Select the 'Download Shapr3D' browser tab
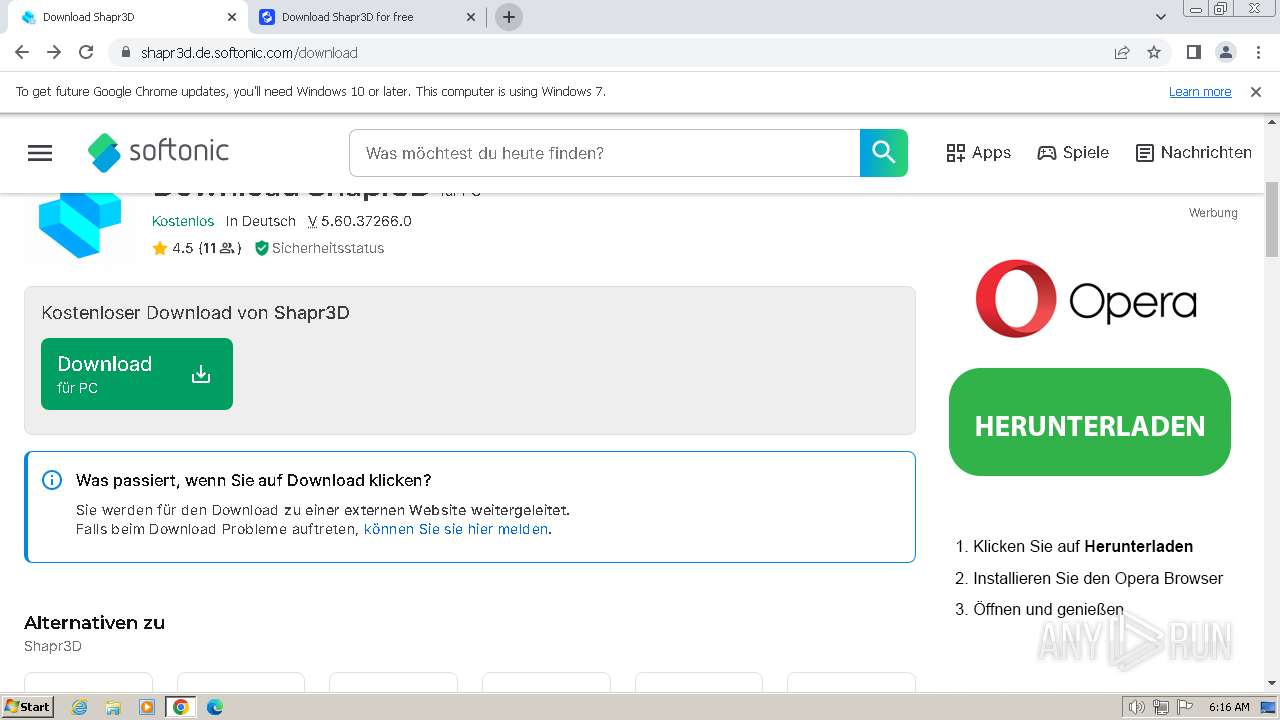Image resolution: width=1280 pixels, height=720 pixels. pyautogui.click(x=128, y=17)
